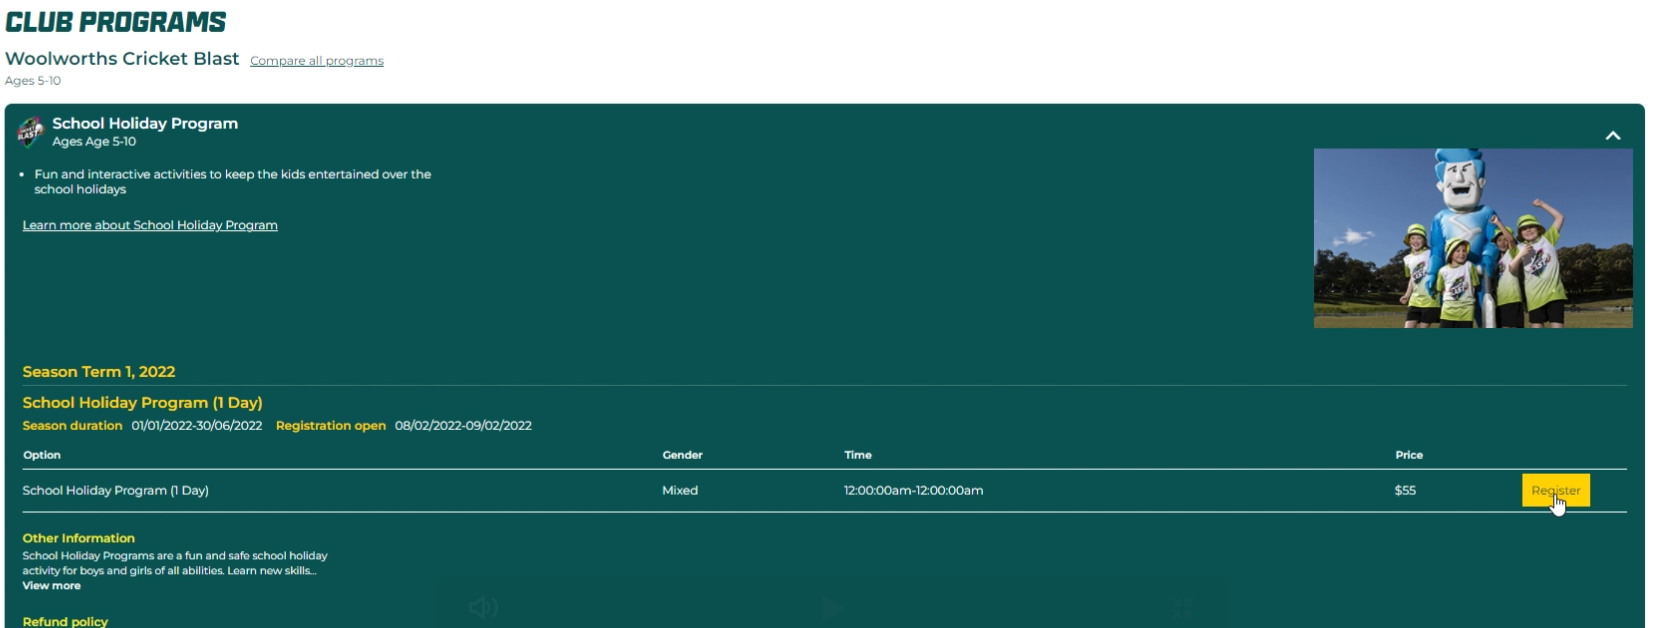Screen dimensions: 1653x628
Task: Click the Refund policy heading
Action: click(x=65, y=621)
